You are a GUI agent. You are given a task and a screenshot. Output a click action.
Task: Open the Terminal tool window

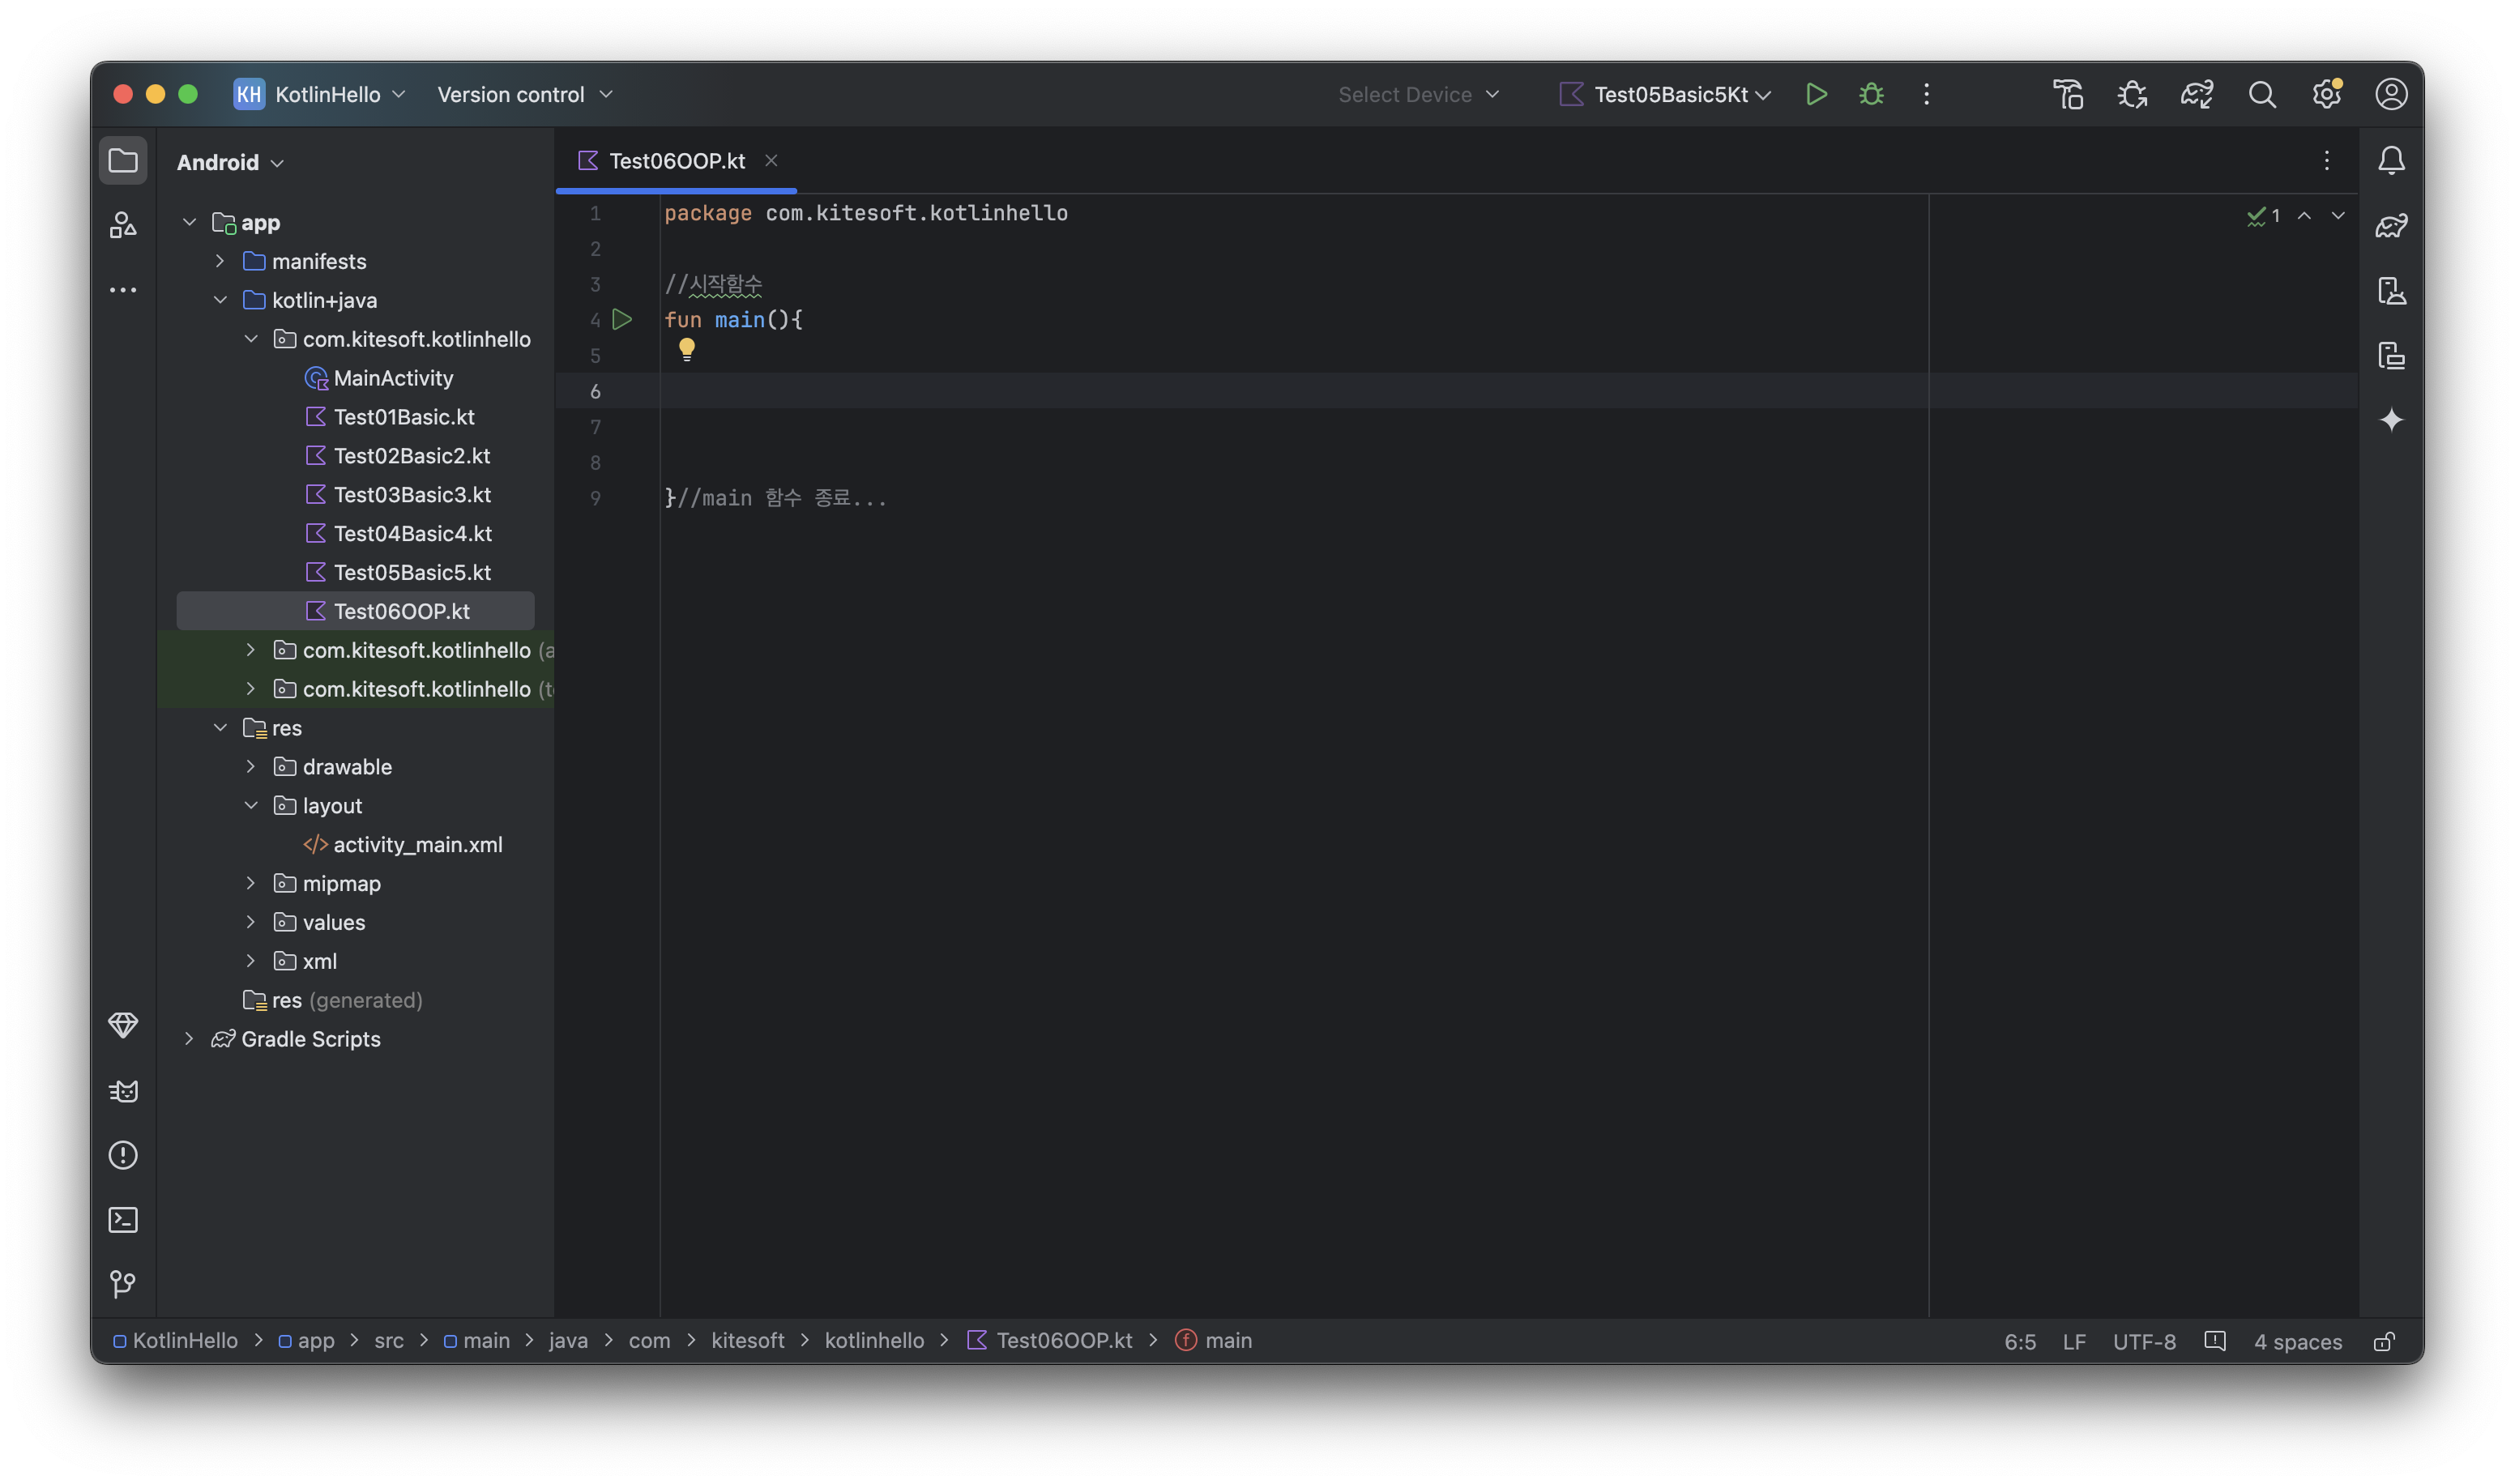(x=123, y=1220)
